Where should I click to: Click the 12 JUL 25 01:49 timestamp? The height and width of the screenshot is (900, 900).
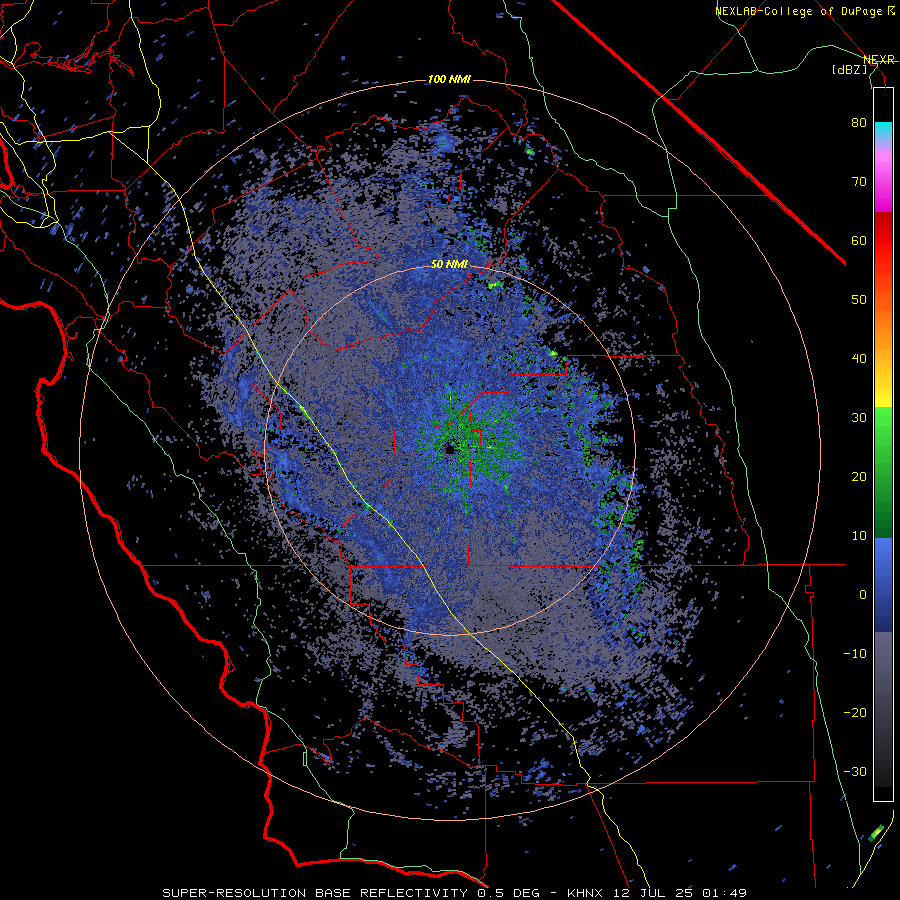point(680,893)
